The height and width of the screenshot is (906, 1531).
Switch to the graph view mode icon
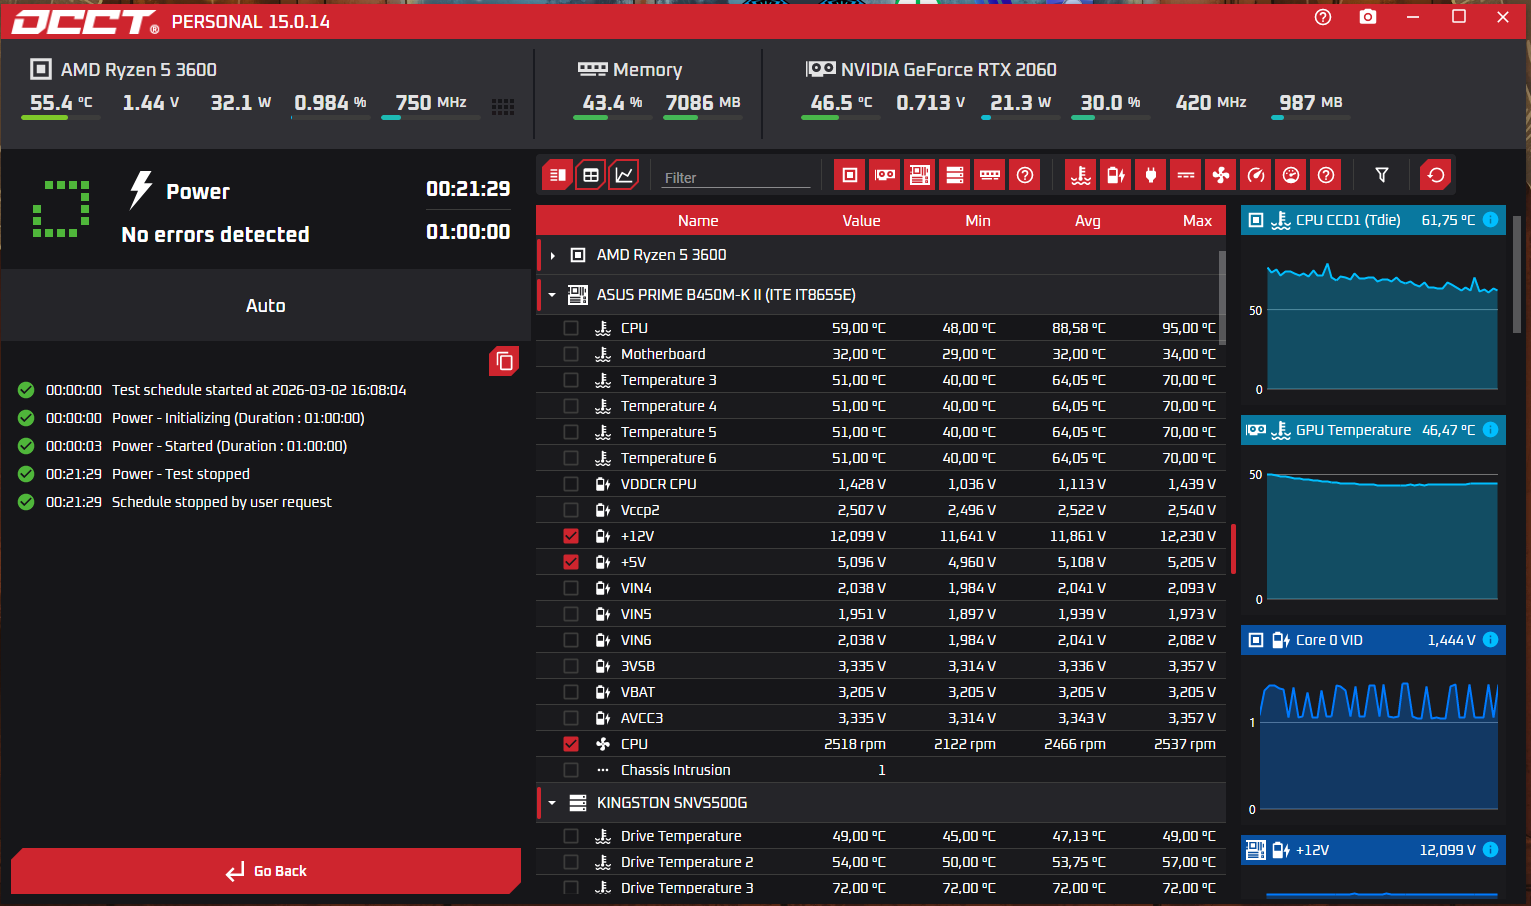[624, 175]
